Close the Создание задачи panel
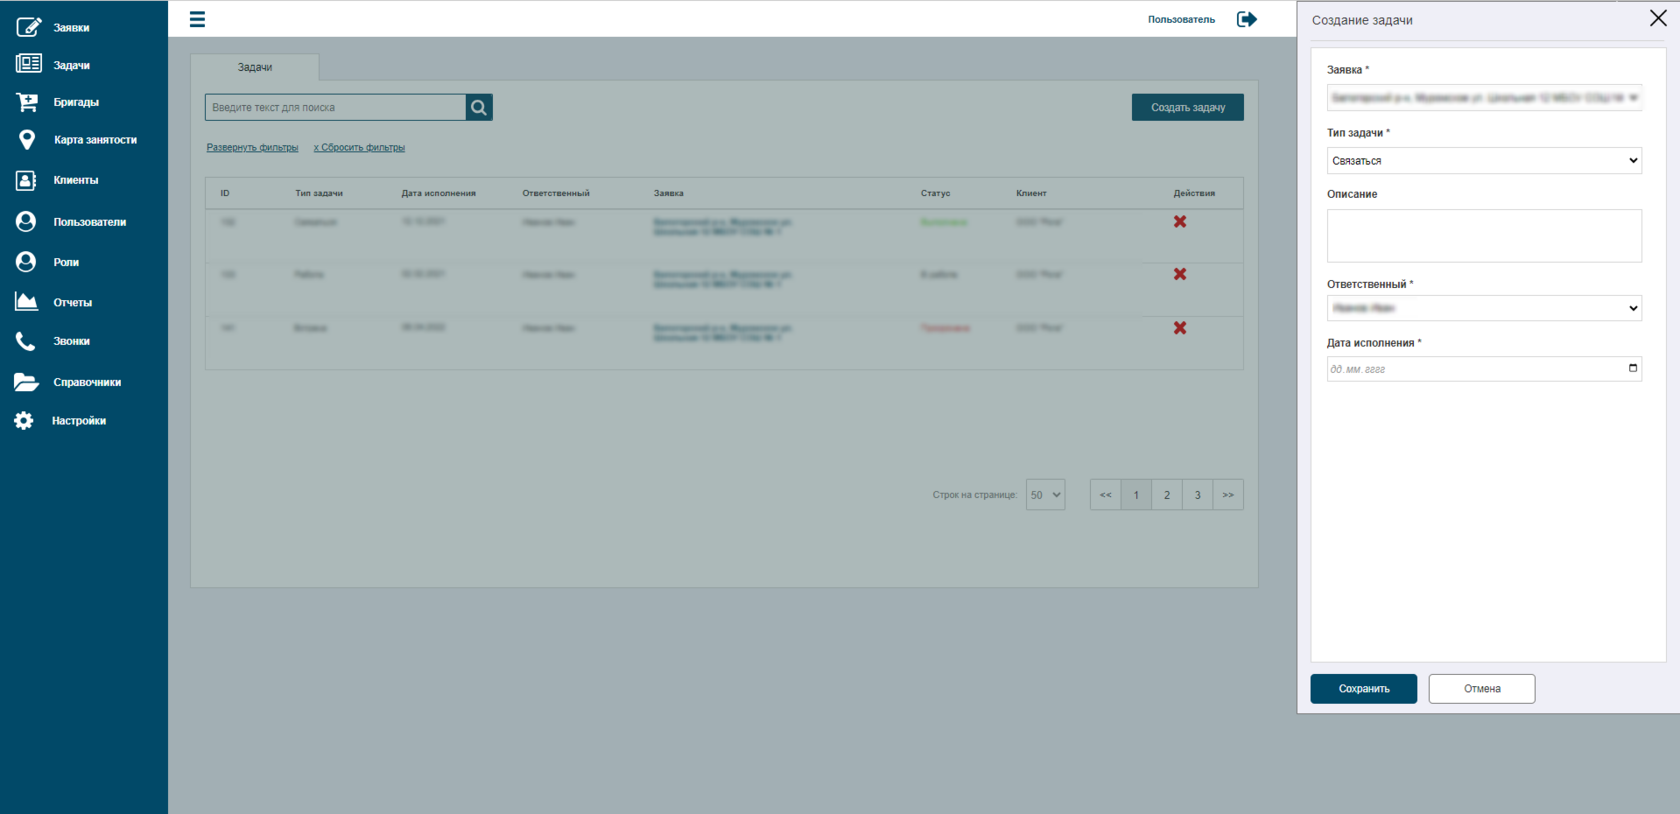The image size is (1680, 814). click(x=1658, y=18)
